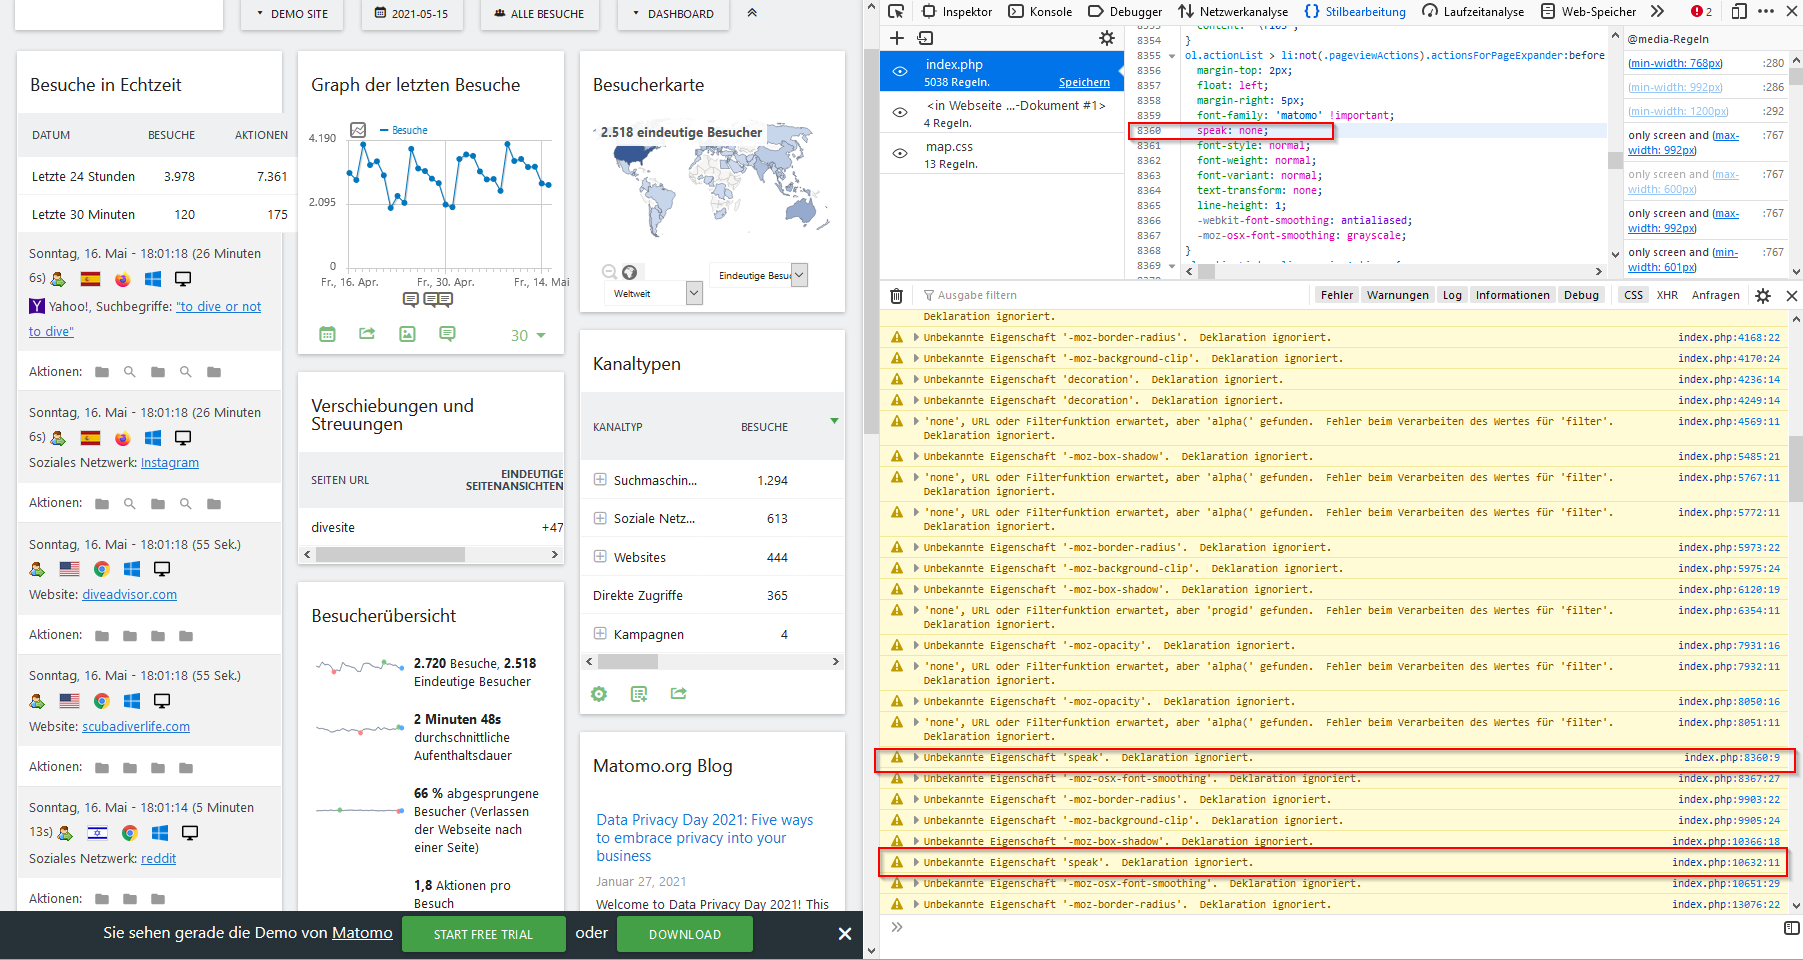The width and height of the screenshot is (1803, 960).
Task: Open the DASHBOARD dropdown menu
Action: [673, 14]
